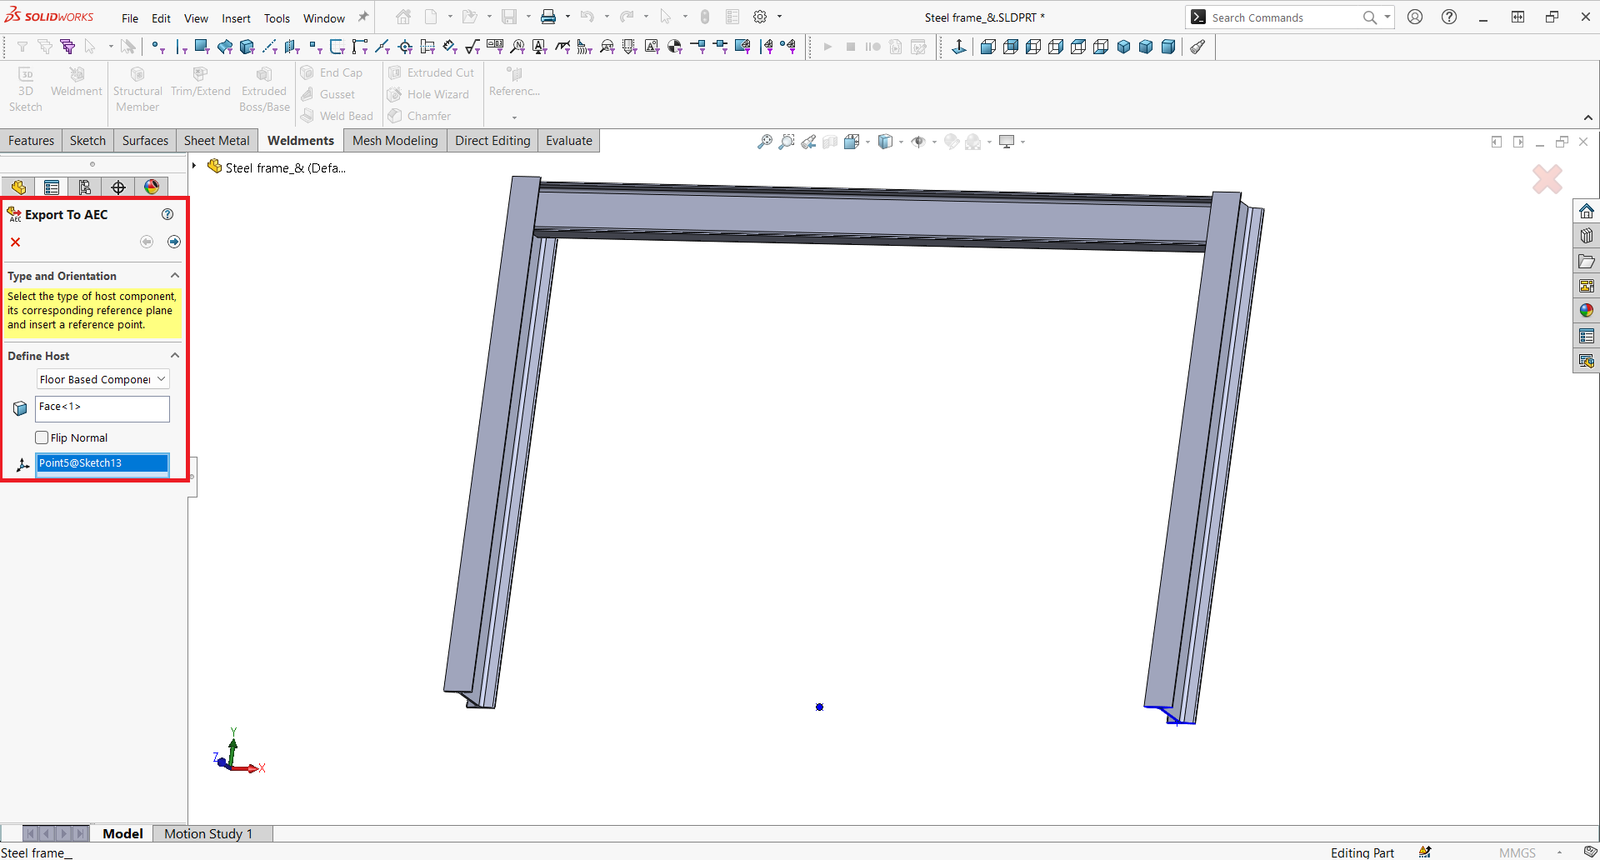Viewport: 1600px width, 860px height.
Task: Click the Next arrow in Export To AEC
Action: tap(174, 242)
